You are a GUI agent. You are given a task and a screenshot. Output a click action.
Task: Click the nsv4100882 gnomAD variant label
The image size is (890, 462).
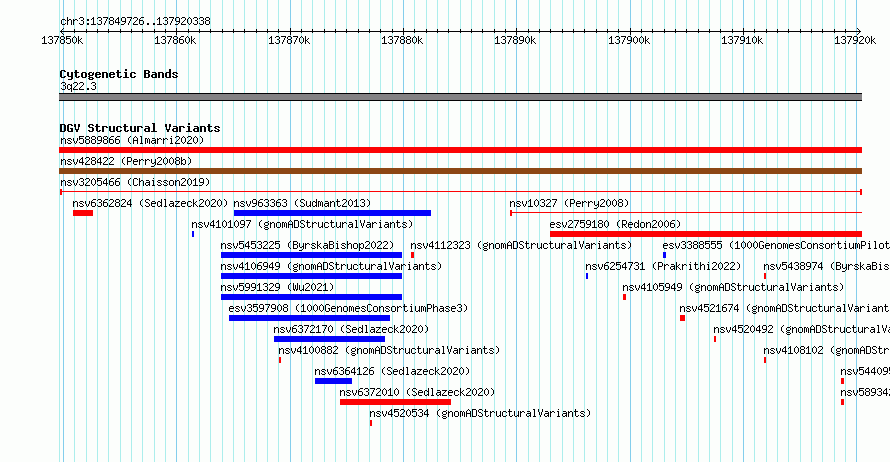click(x=389, y=350)
